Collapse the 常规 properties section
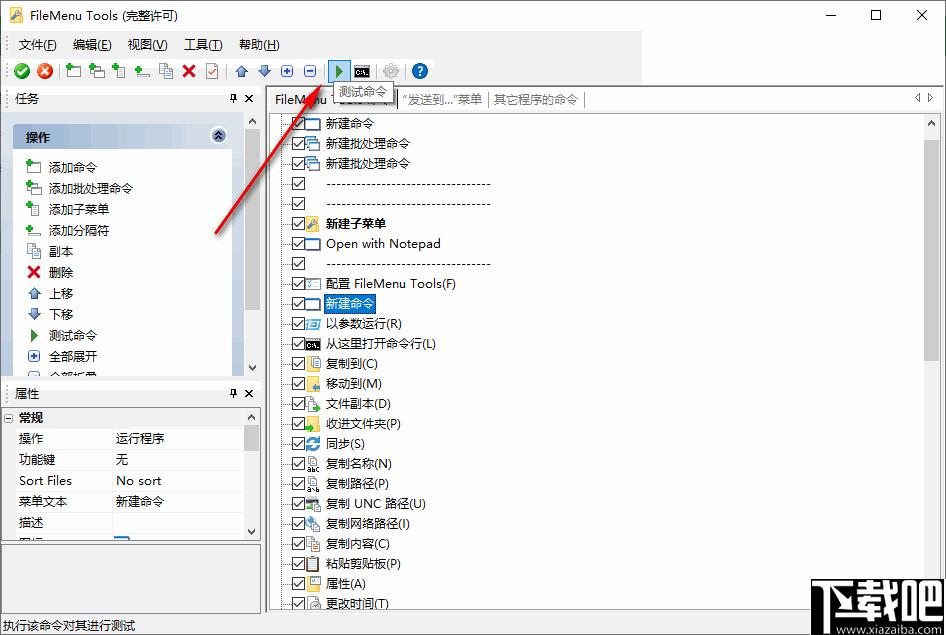Viewport: 946px width, 635px height. coord(10,417)
